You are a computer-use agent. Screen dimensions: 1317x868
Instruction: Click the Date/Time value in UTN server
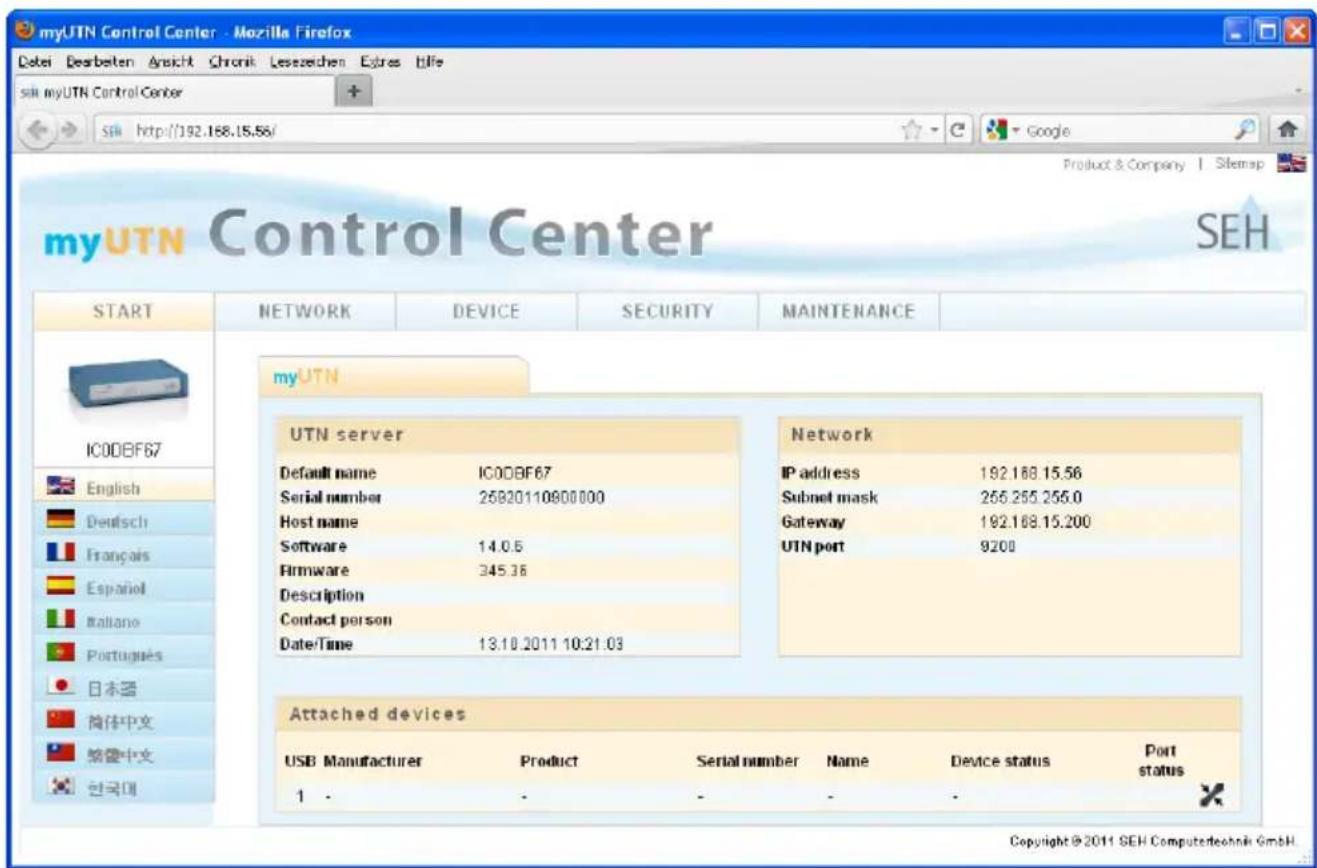[x=551, y=645]
